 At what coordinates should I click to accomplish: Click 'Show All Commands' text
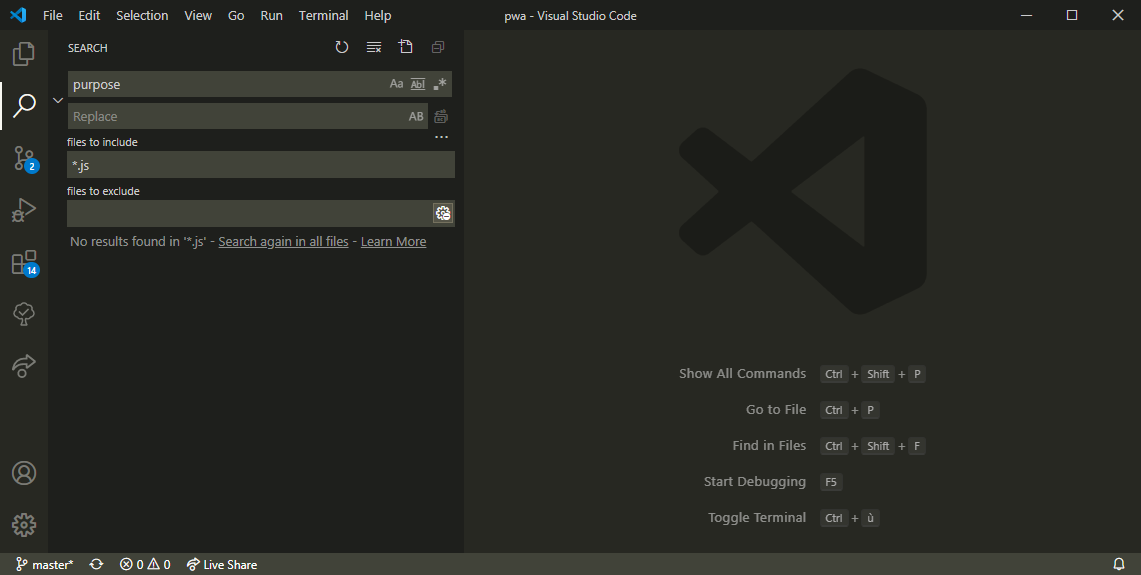742,373
